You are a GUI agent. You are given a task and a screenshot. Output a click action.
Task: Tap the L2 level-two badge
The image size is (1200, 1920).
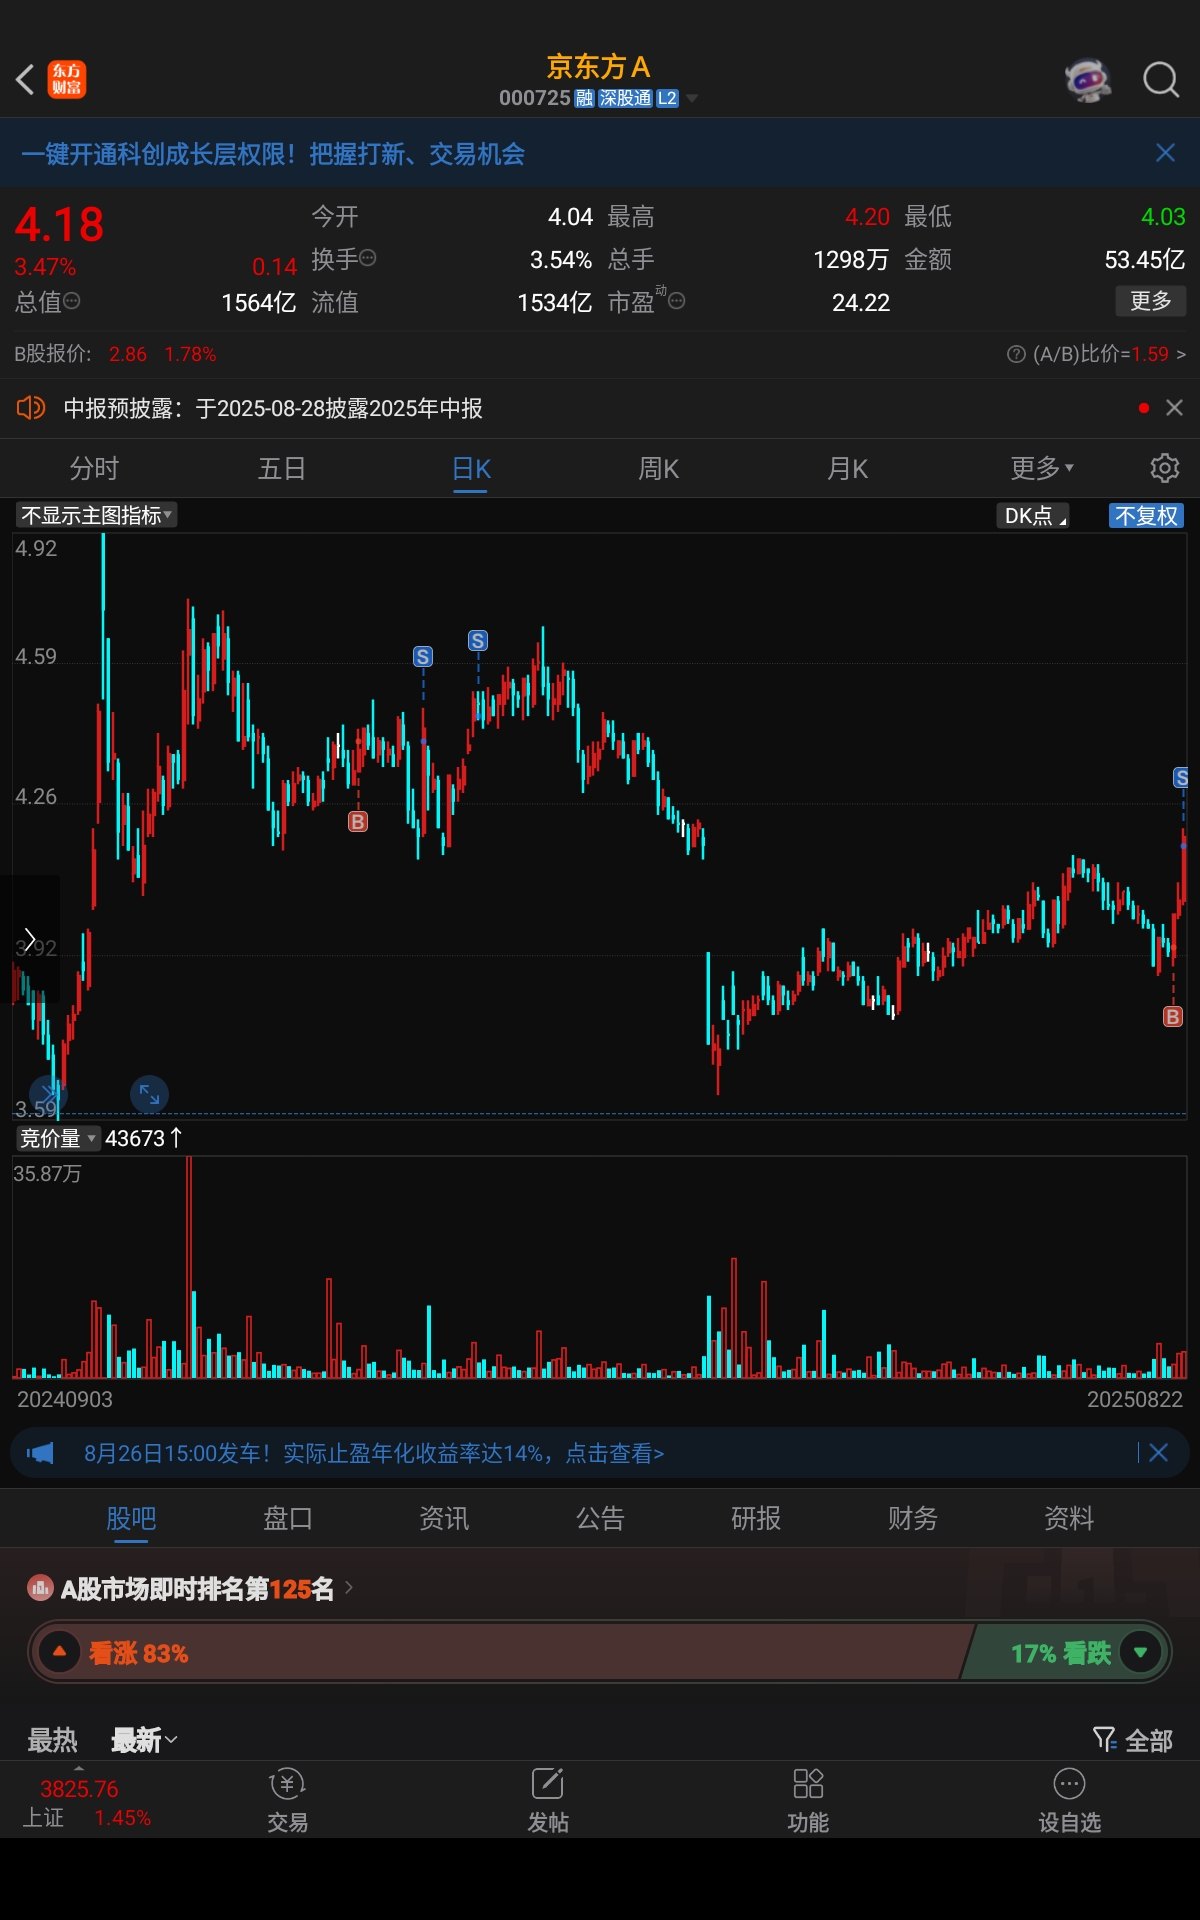(x=667, y=98)
